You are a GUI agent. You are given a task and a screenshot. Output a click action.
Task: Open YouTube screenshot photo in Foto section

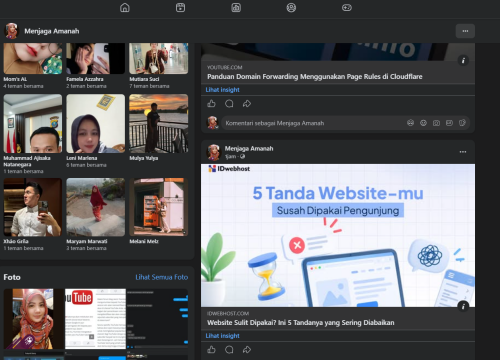[95, 319]
